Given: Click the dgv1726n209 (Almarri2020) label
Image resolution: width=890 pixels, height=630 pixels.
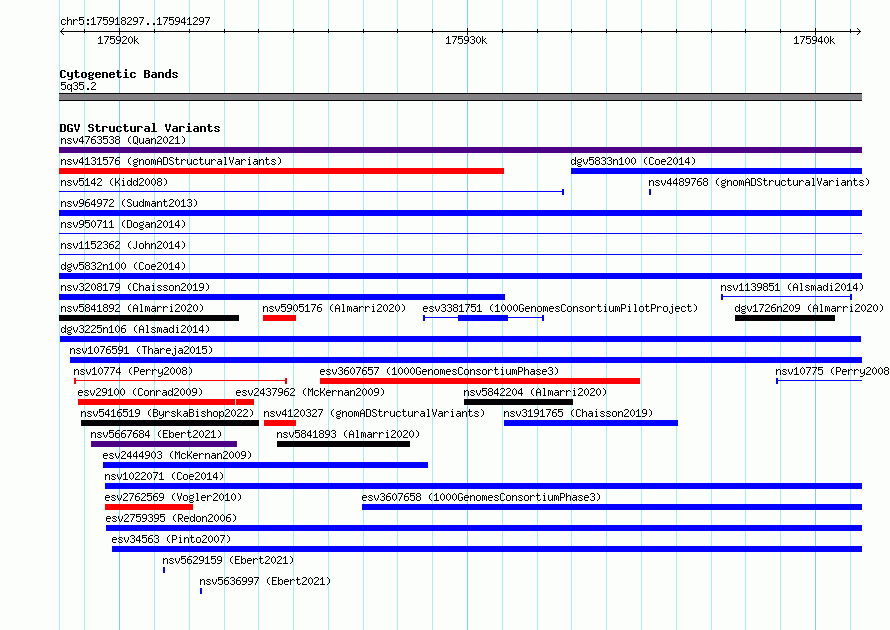Looking at the screenshot, I should click(x=809, y=308).
